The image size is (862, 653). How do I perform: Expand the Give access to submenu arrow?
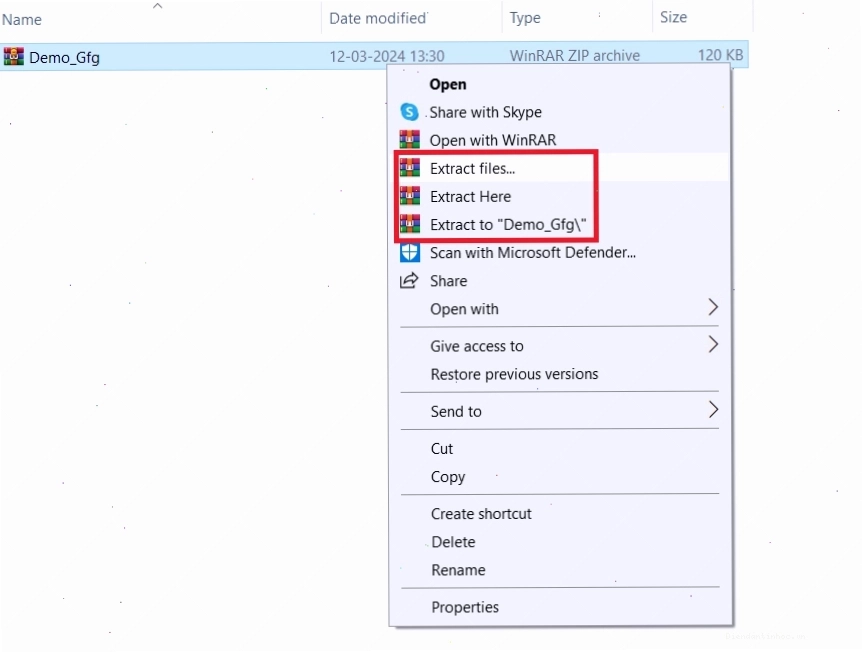point(712,345)
